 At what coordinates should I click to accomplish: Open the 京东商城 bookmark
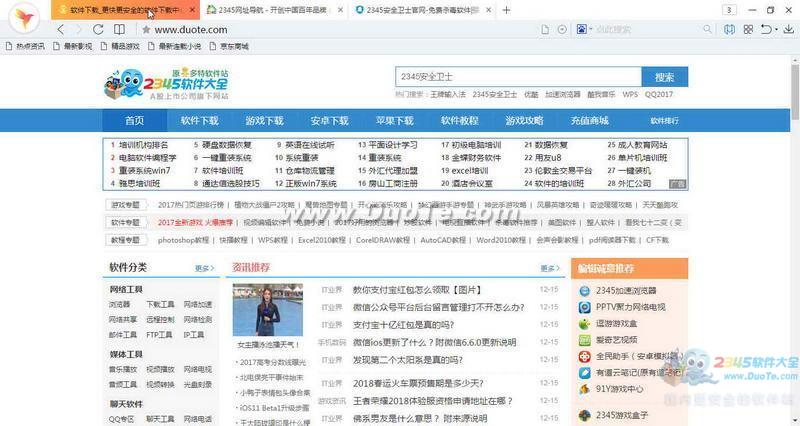229,46
